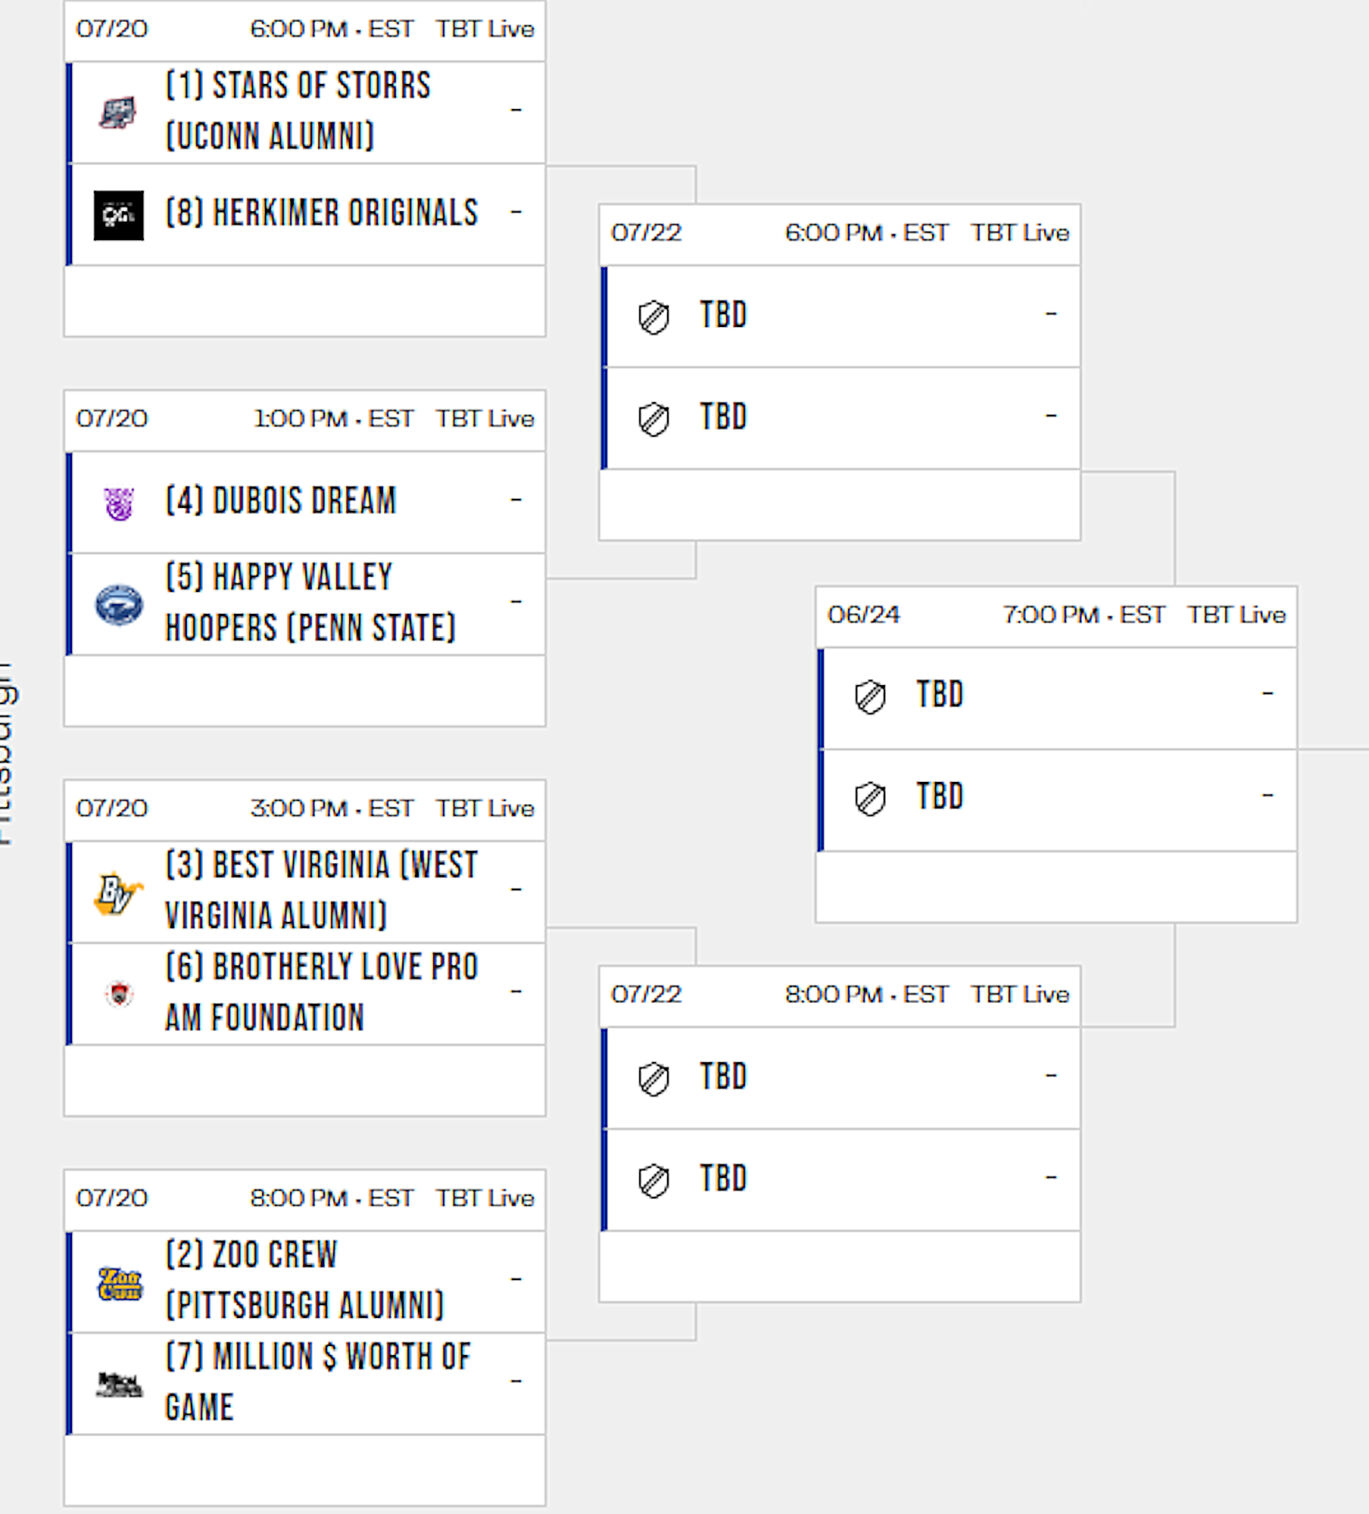The width and height of the screenshot is (1369, 1514).
Task: Click the DuBois Dream purple logo
Action: (119, 502)
